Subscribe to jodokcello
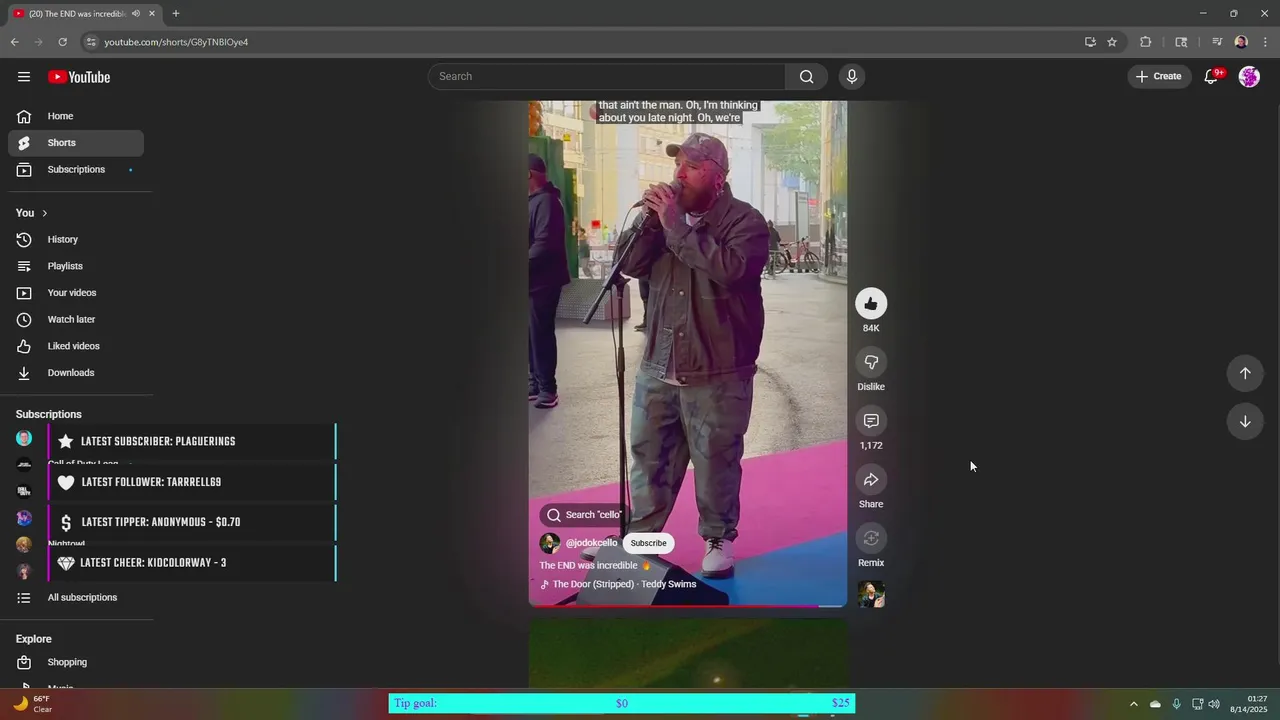The width and height of the screenshot is (1280, 720). [x=648, y=543]
